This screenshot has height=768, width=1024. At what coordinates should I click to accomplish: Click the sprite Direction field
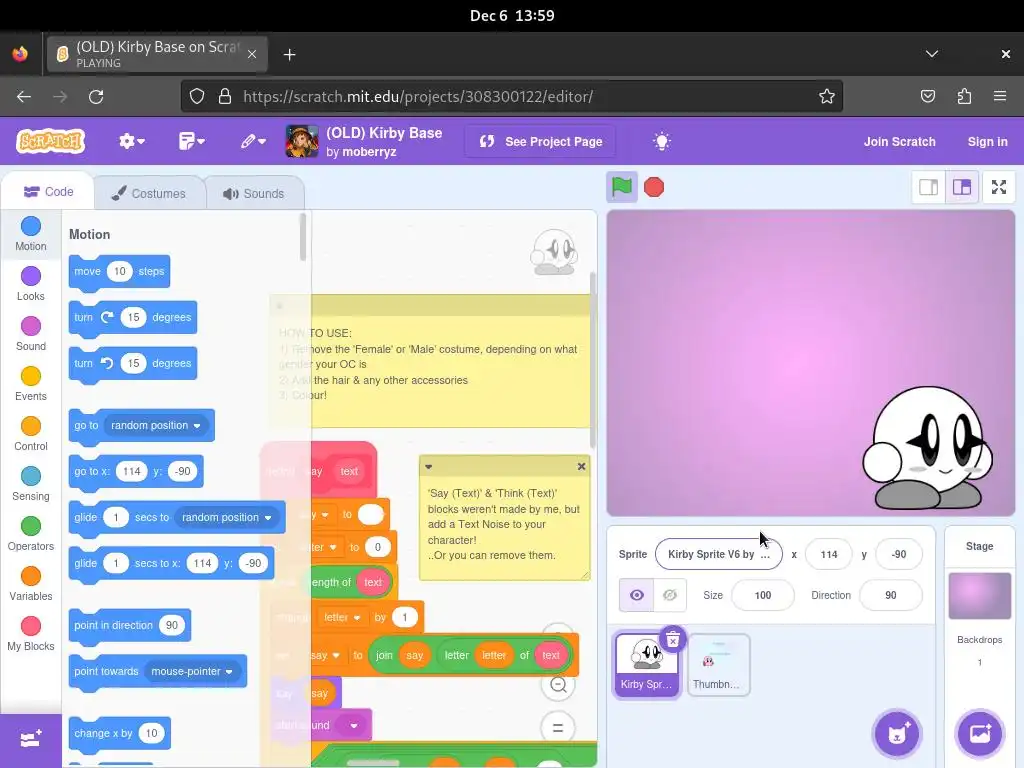[x=891, y=595]
